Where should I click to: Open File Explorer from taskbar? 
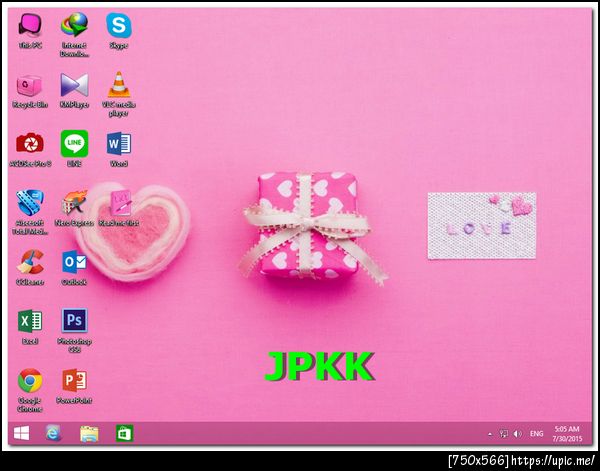(89, 434)
